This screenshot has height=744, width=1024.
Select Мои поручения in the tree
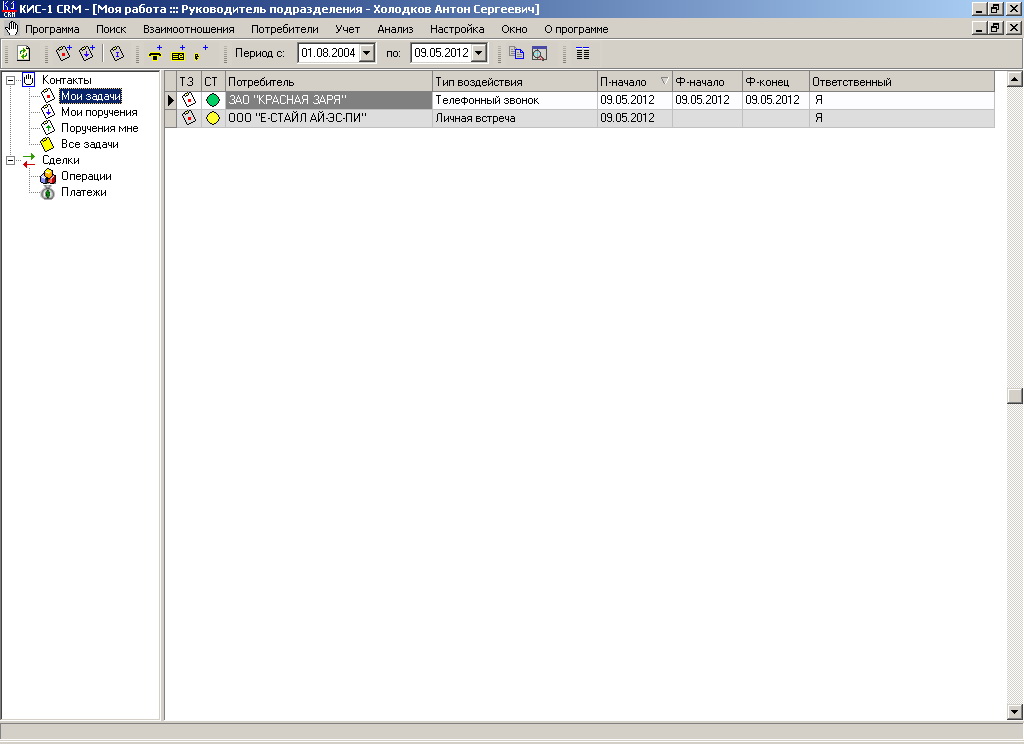99,112
